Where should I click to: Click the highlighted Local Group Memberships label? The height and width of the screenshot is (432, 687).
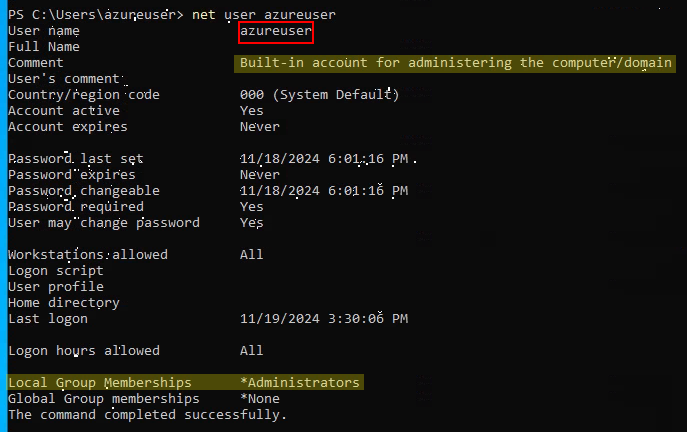point(100,382)
